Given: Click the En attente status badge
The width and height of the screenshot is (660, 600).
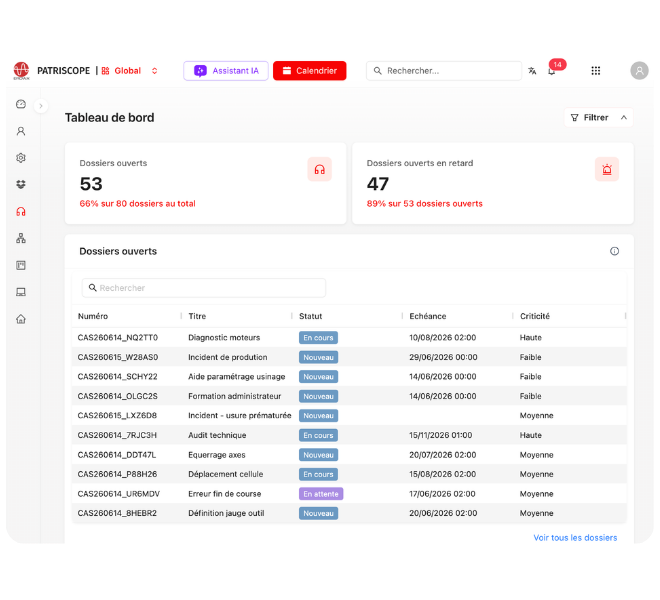Looking at the screenshot, I should tap(321, 494).
